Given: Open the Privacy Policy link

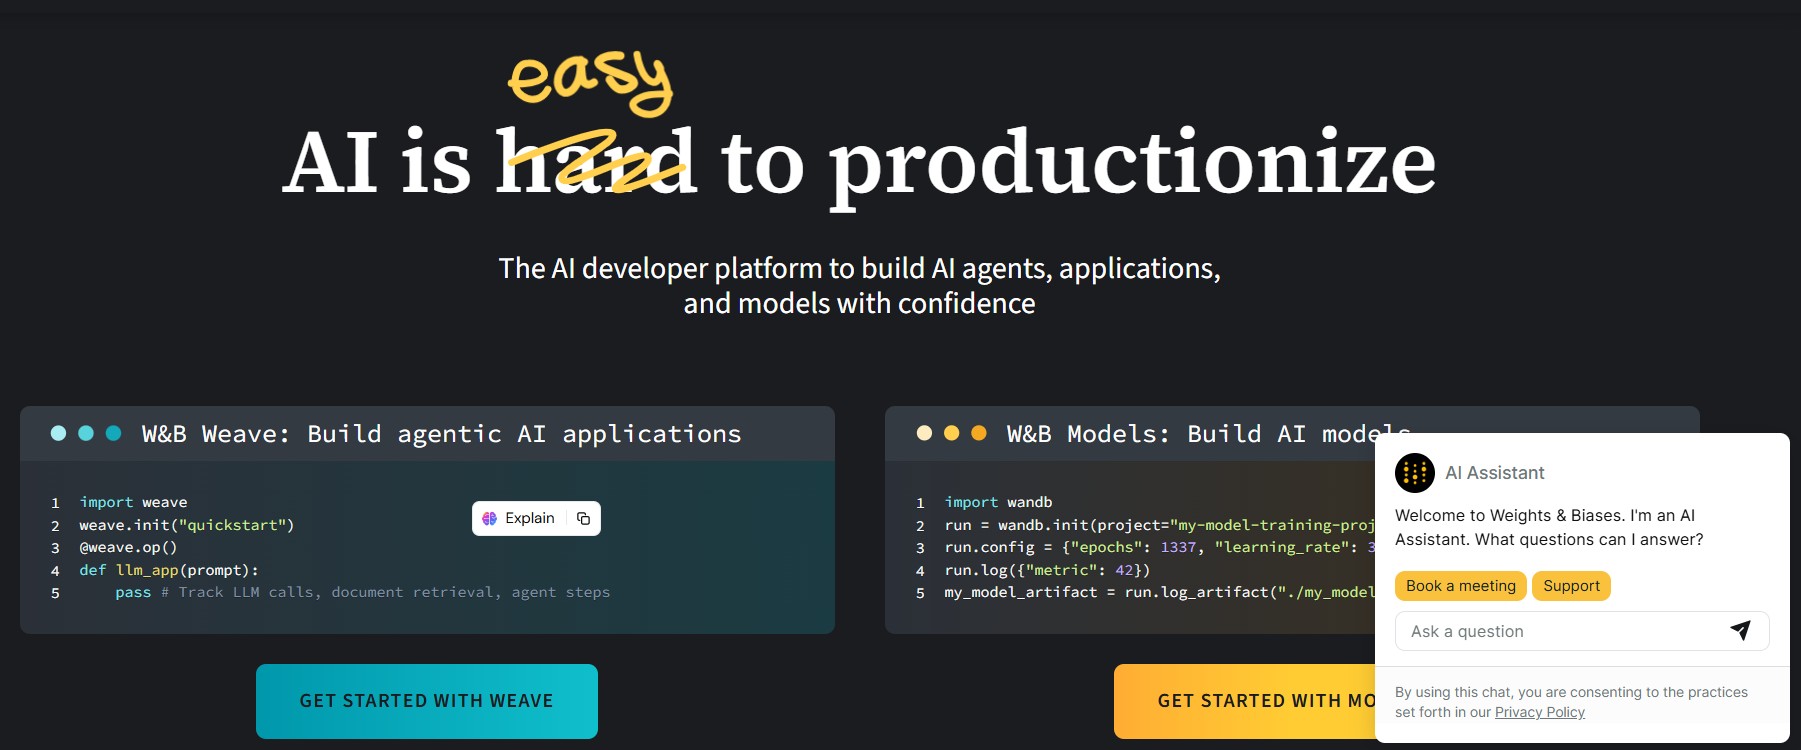Looking at the screenshot, I should 1540,712.
